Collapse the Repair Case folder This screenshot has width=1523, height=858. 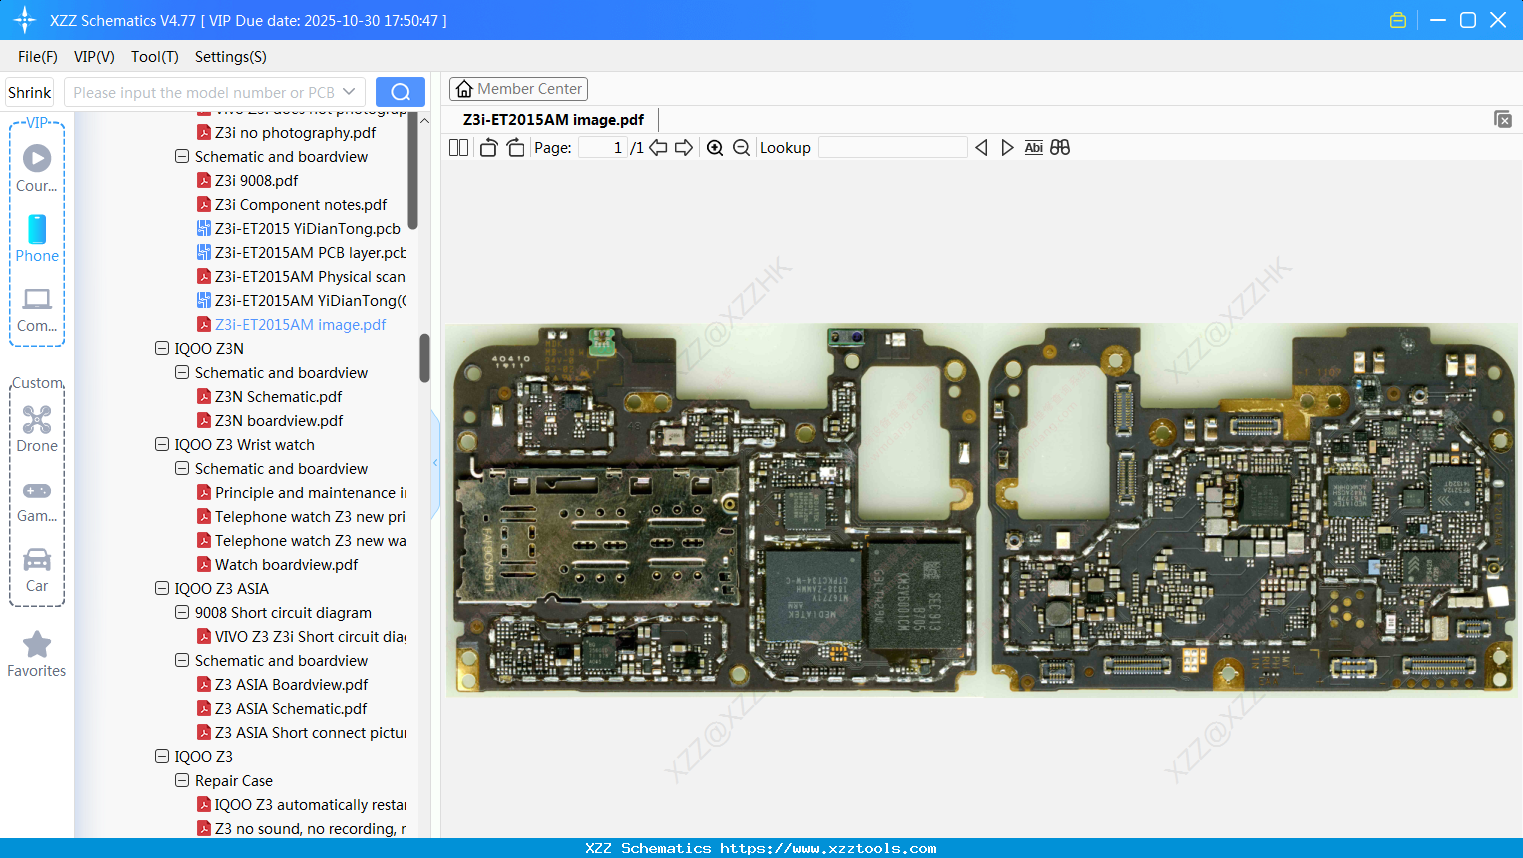click(x=182, y=781)
